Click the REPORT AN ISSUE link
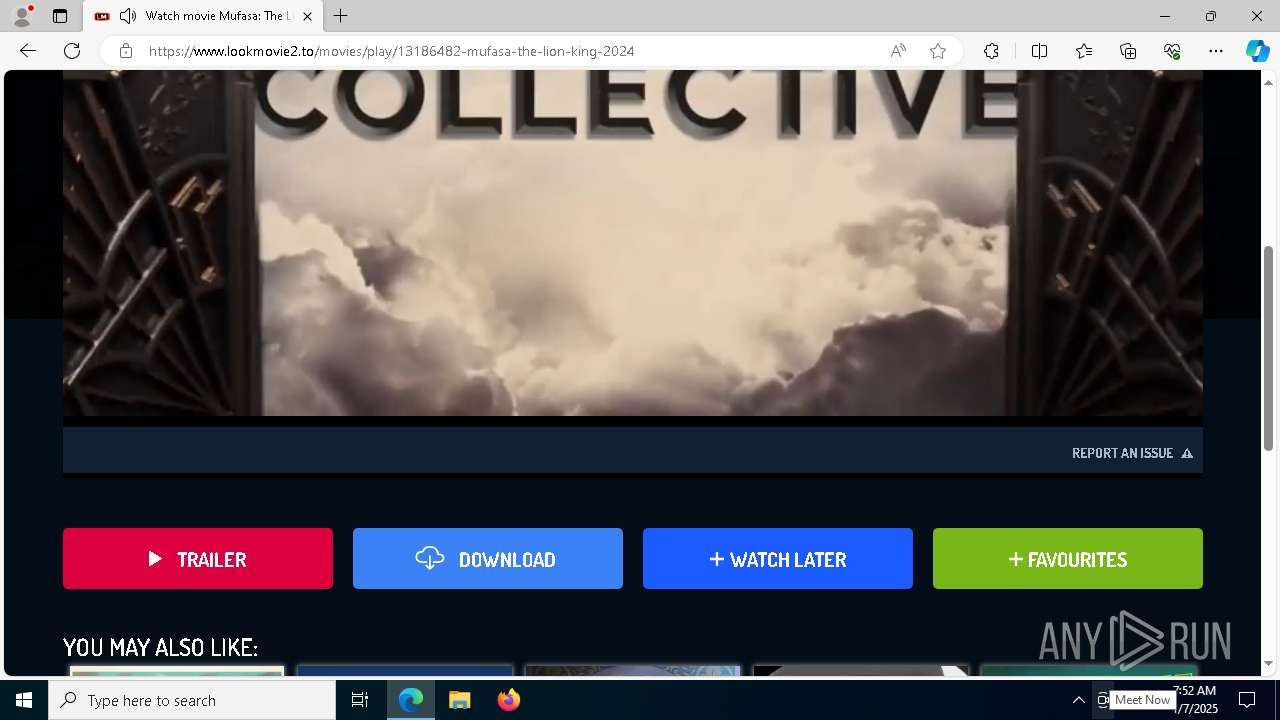Viewport: 1280px width, 720px height. point(1132,453)
